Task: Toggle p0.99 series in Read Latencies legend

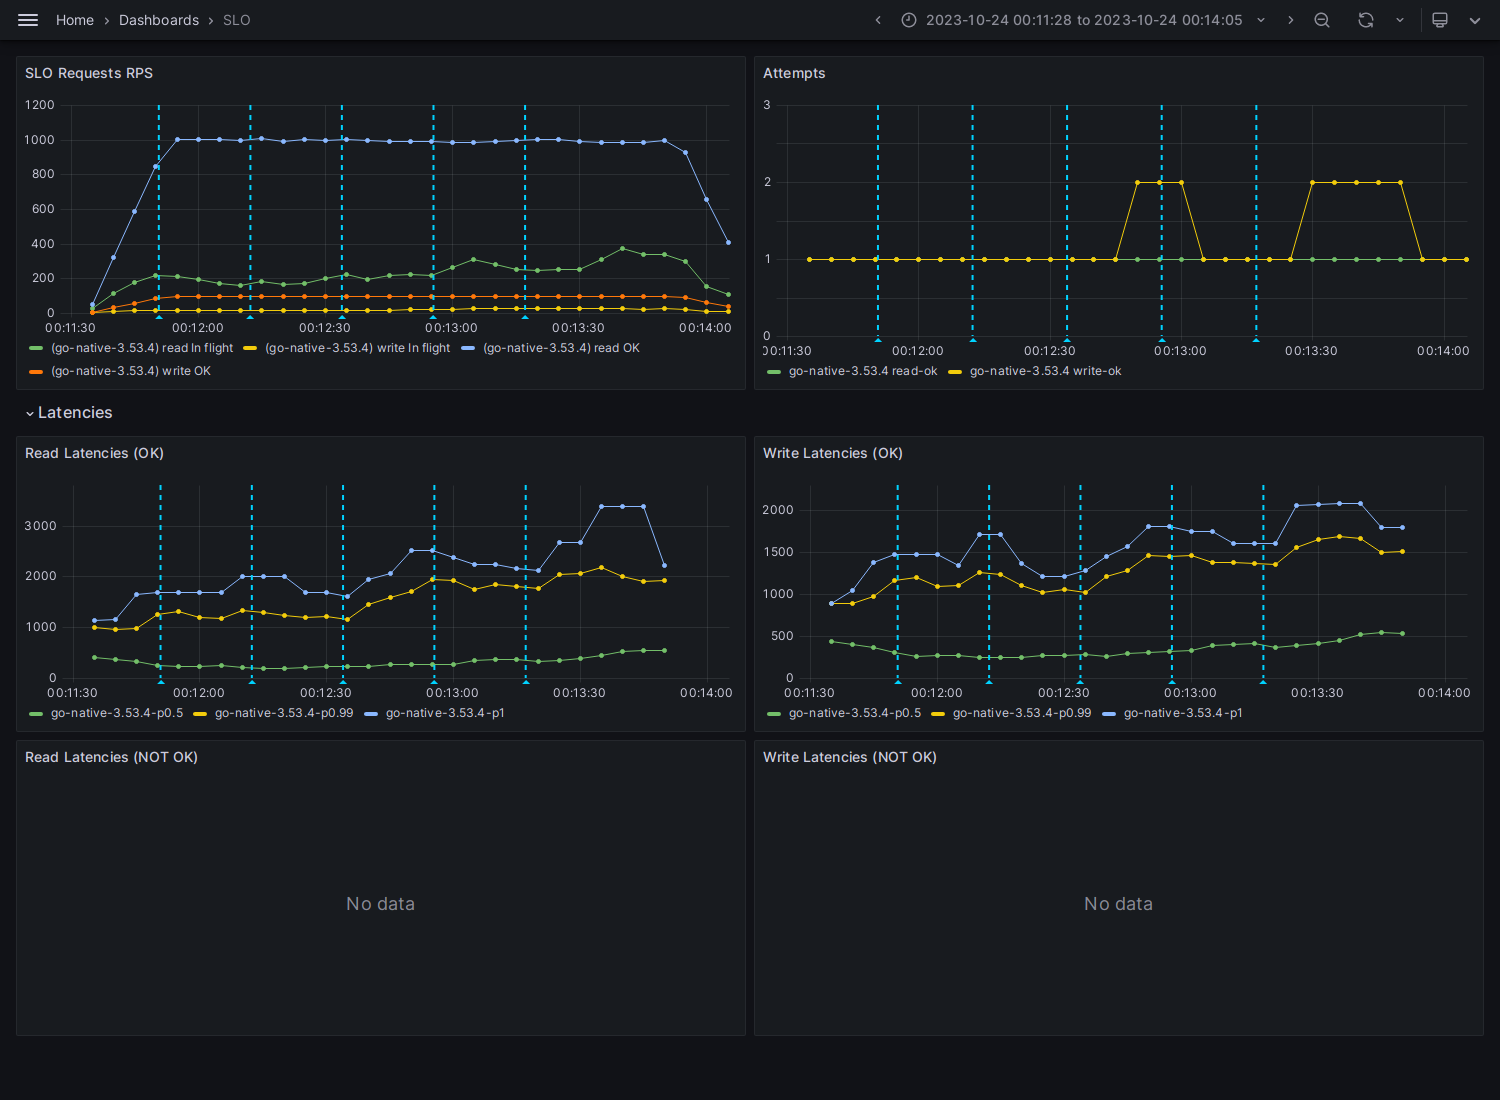Action: (284, 713)
